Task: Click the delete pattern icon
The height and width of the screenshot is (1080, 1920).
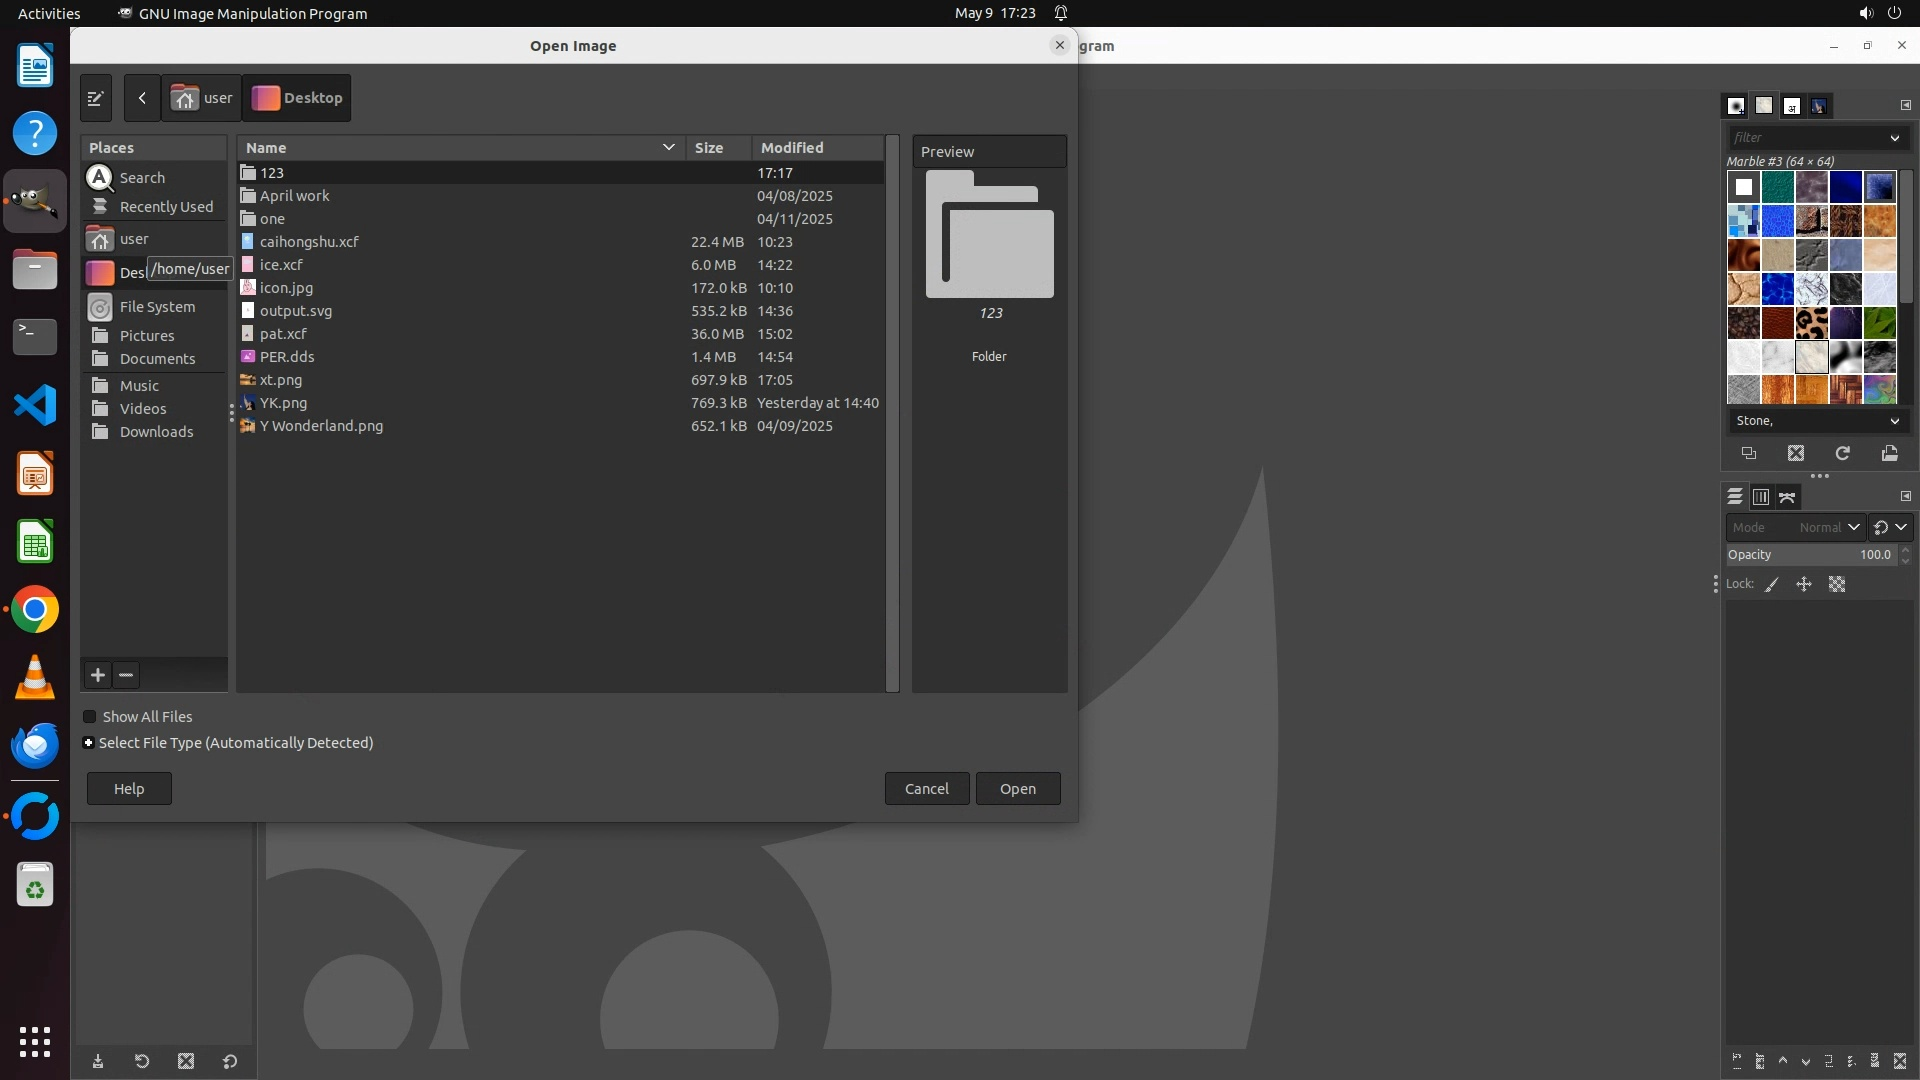Action: pos(1796,454)
